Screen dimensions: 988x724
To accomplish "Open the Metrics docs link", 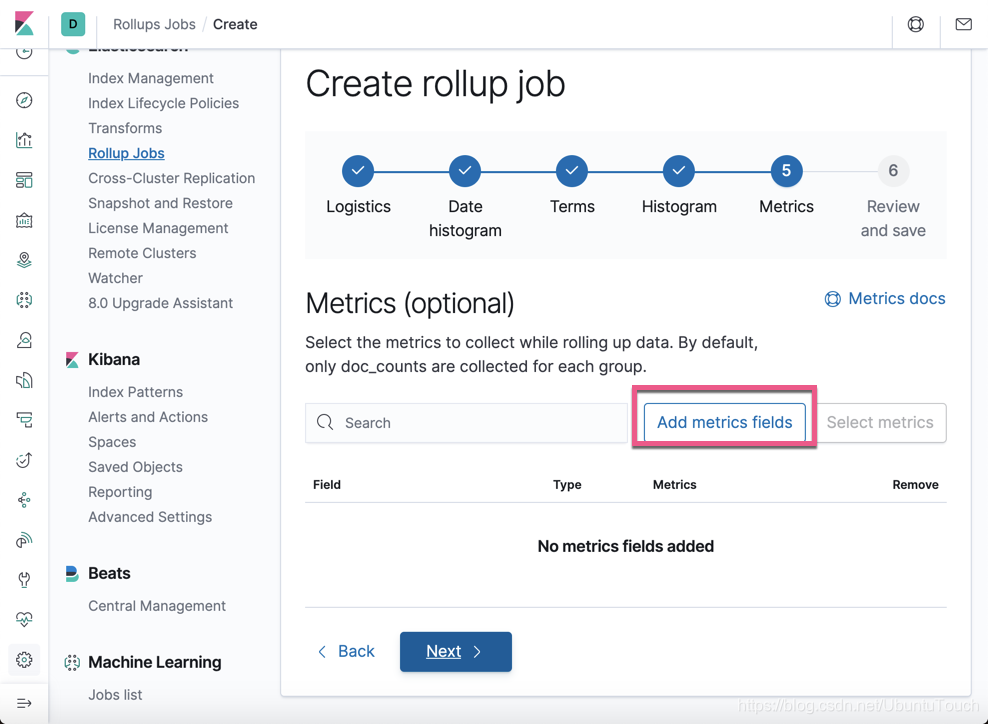I will coord(885,299).
